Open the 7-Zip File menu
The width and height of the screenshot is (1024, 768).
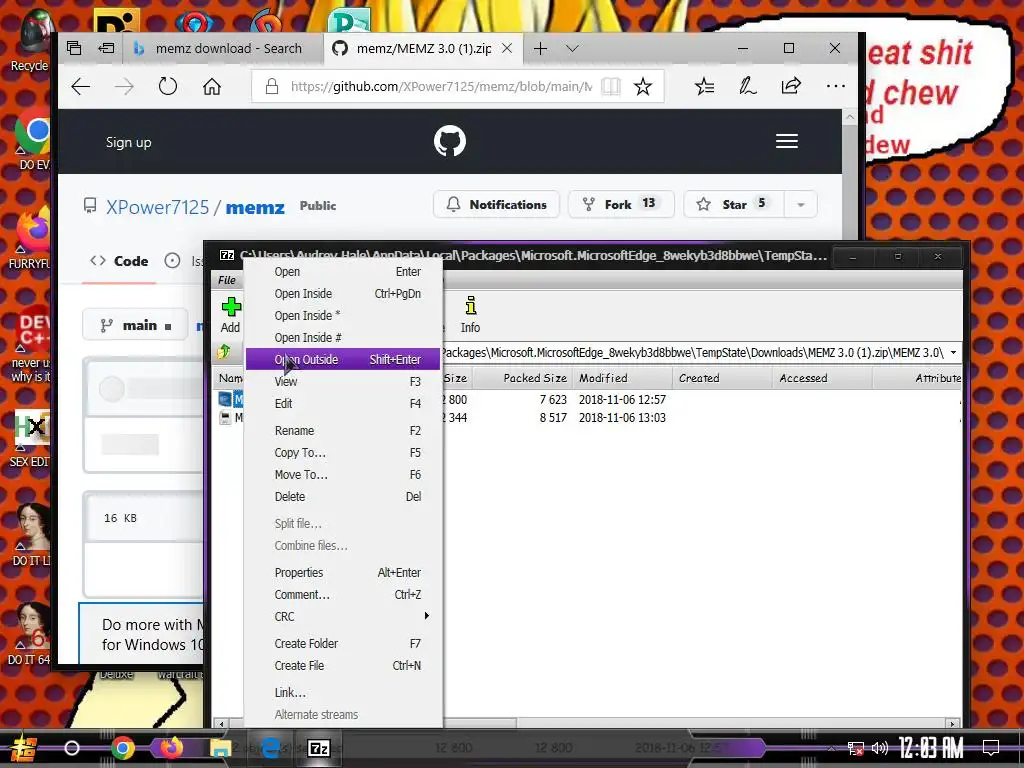227,280
